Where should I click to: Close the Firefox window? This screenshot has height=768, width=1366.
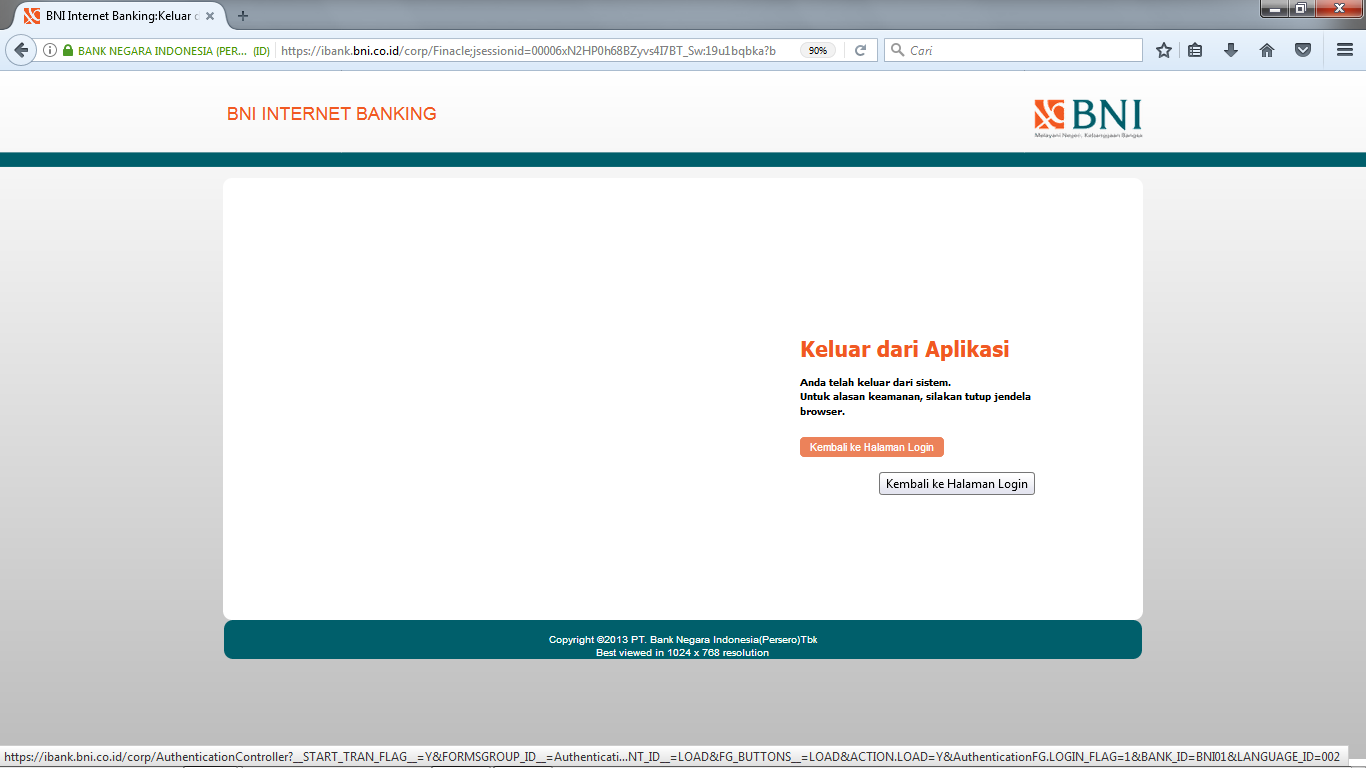click(x=1337, y=9)
